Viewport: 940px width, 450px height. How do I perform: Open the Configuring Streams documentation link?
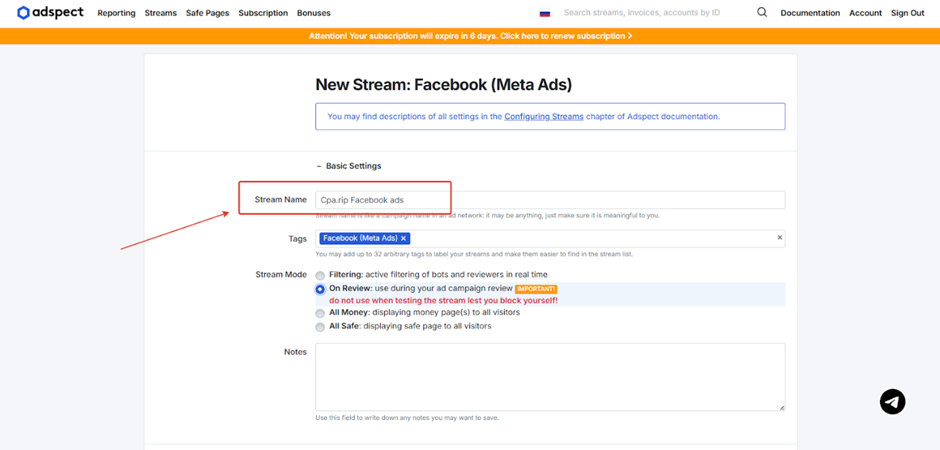pos(544,117)
